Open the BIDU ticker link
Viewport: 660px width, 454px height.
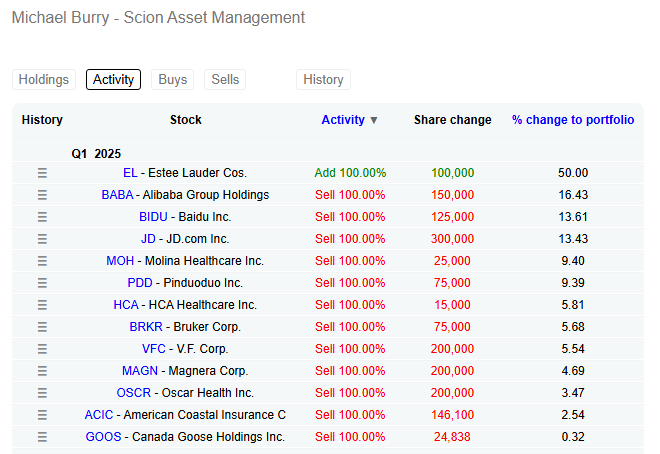coord(153,217)
